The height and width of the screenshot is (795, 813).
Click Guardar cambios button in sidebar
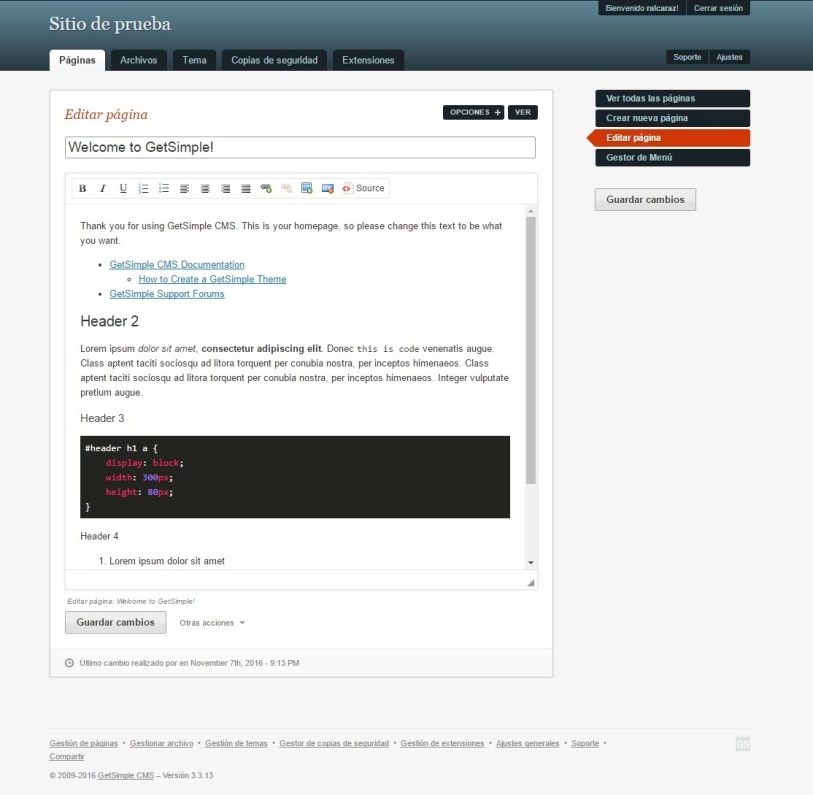tap(645, 199)
